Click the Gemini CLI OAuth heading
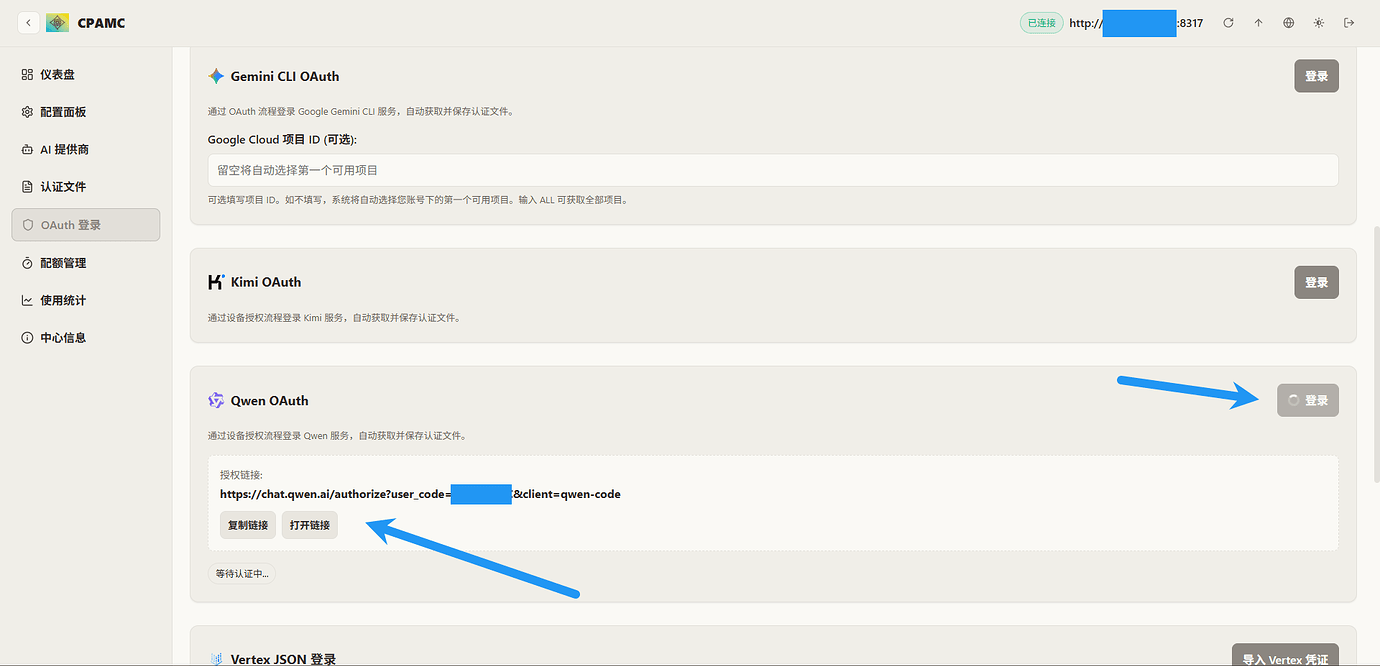The image size is (1380, 666). [x=285, y=76]
